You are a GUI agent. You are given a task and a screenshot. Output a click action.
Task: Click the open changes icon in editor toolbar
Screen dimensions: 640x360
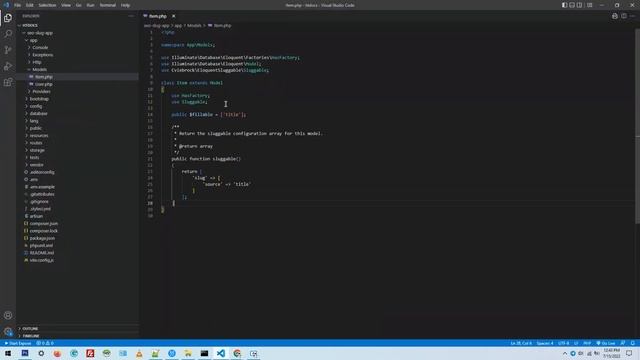(615, 16)
